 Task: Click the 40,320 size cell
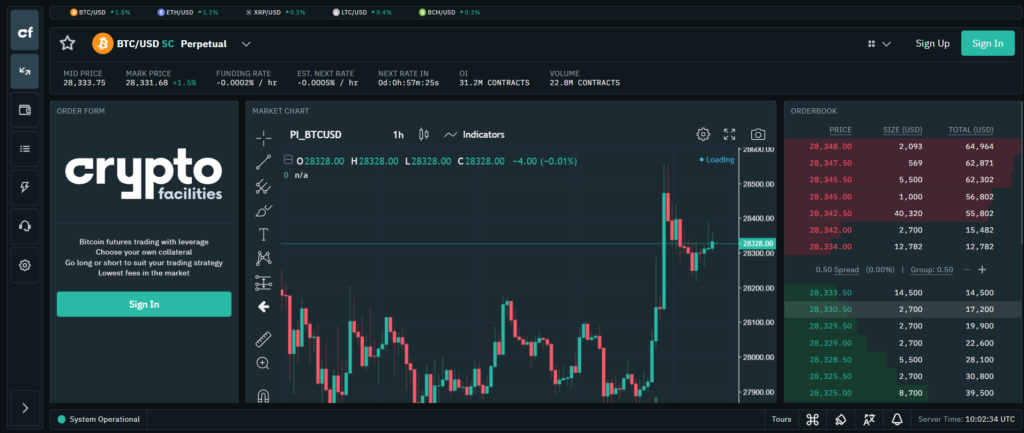[x=908, y=213]
